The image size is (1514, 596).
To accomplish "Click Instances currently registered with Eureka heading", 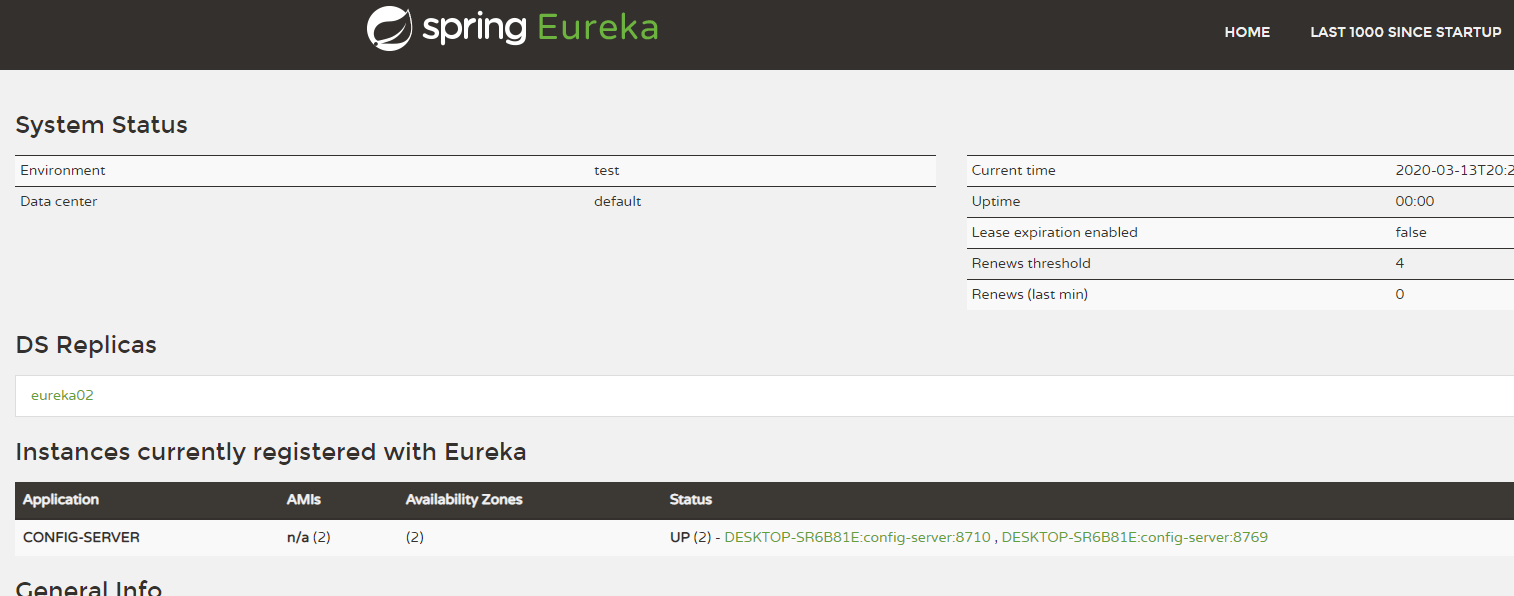I will click(x=271, y=452).
